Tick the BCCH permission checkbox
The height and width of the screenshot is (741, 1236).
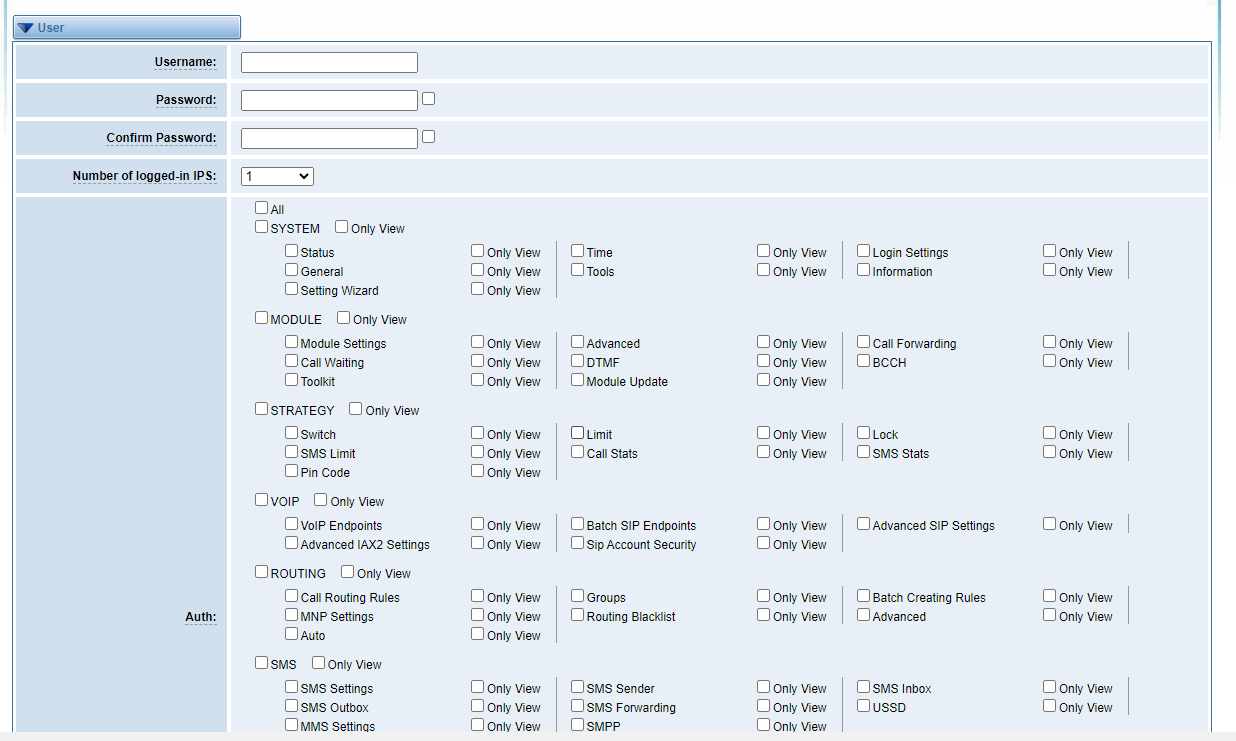click(863, 361)
